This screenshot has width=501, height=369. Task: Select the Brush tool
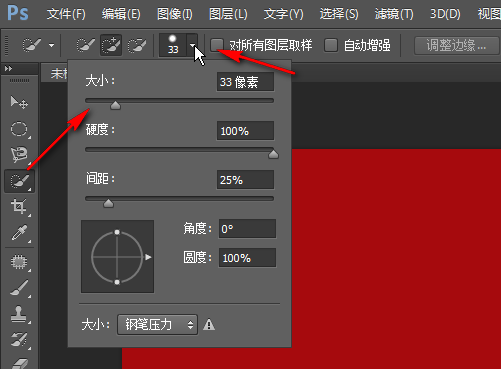click(19, 288)
